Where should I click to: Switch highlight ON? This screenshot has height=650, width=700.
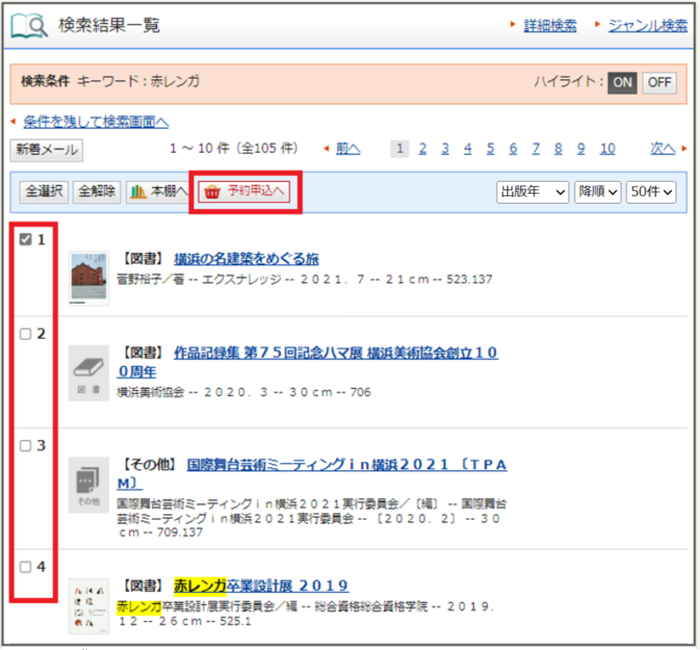coord(623,83)
